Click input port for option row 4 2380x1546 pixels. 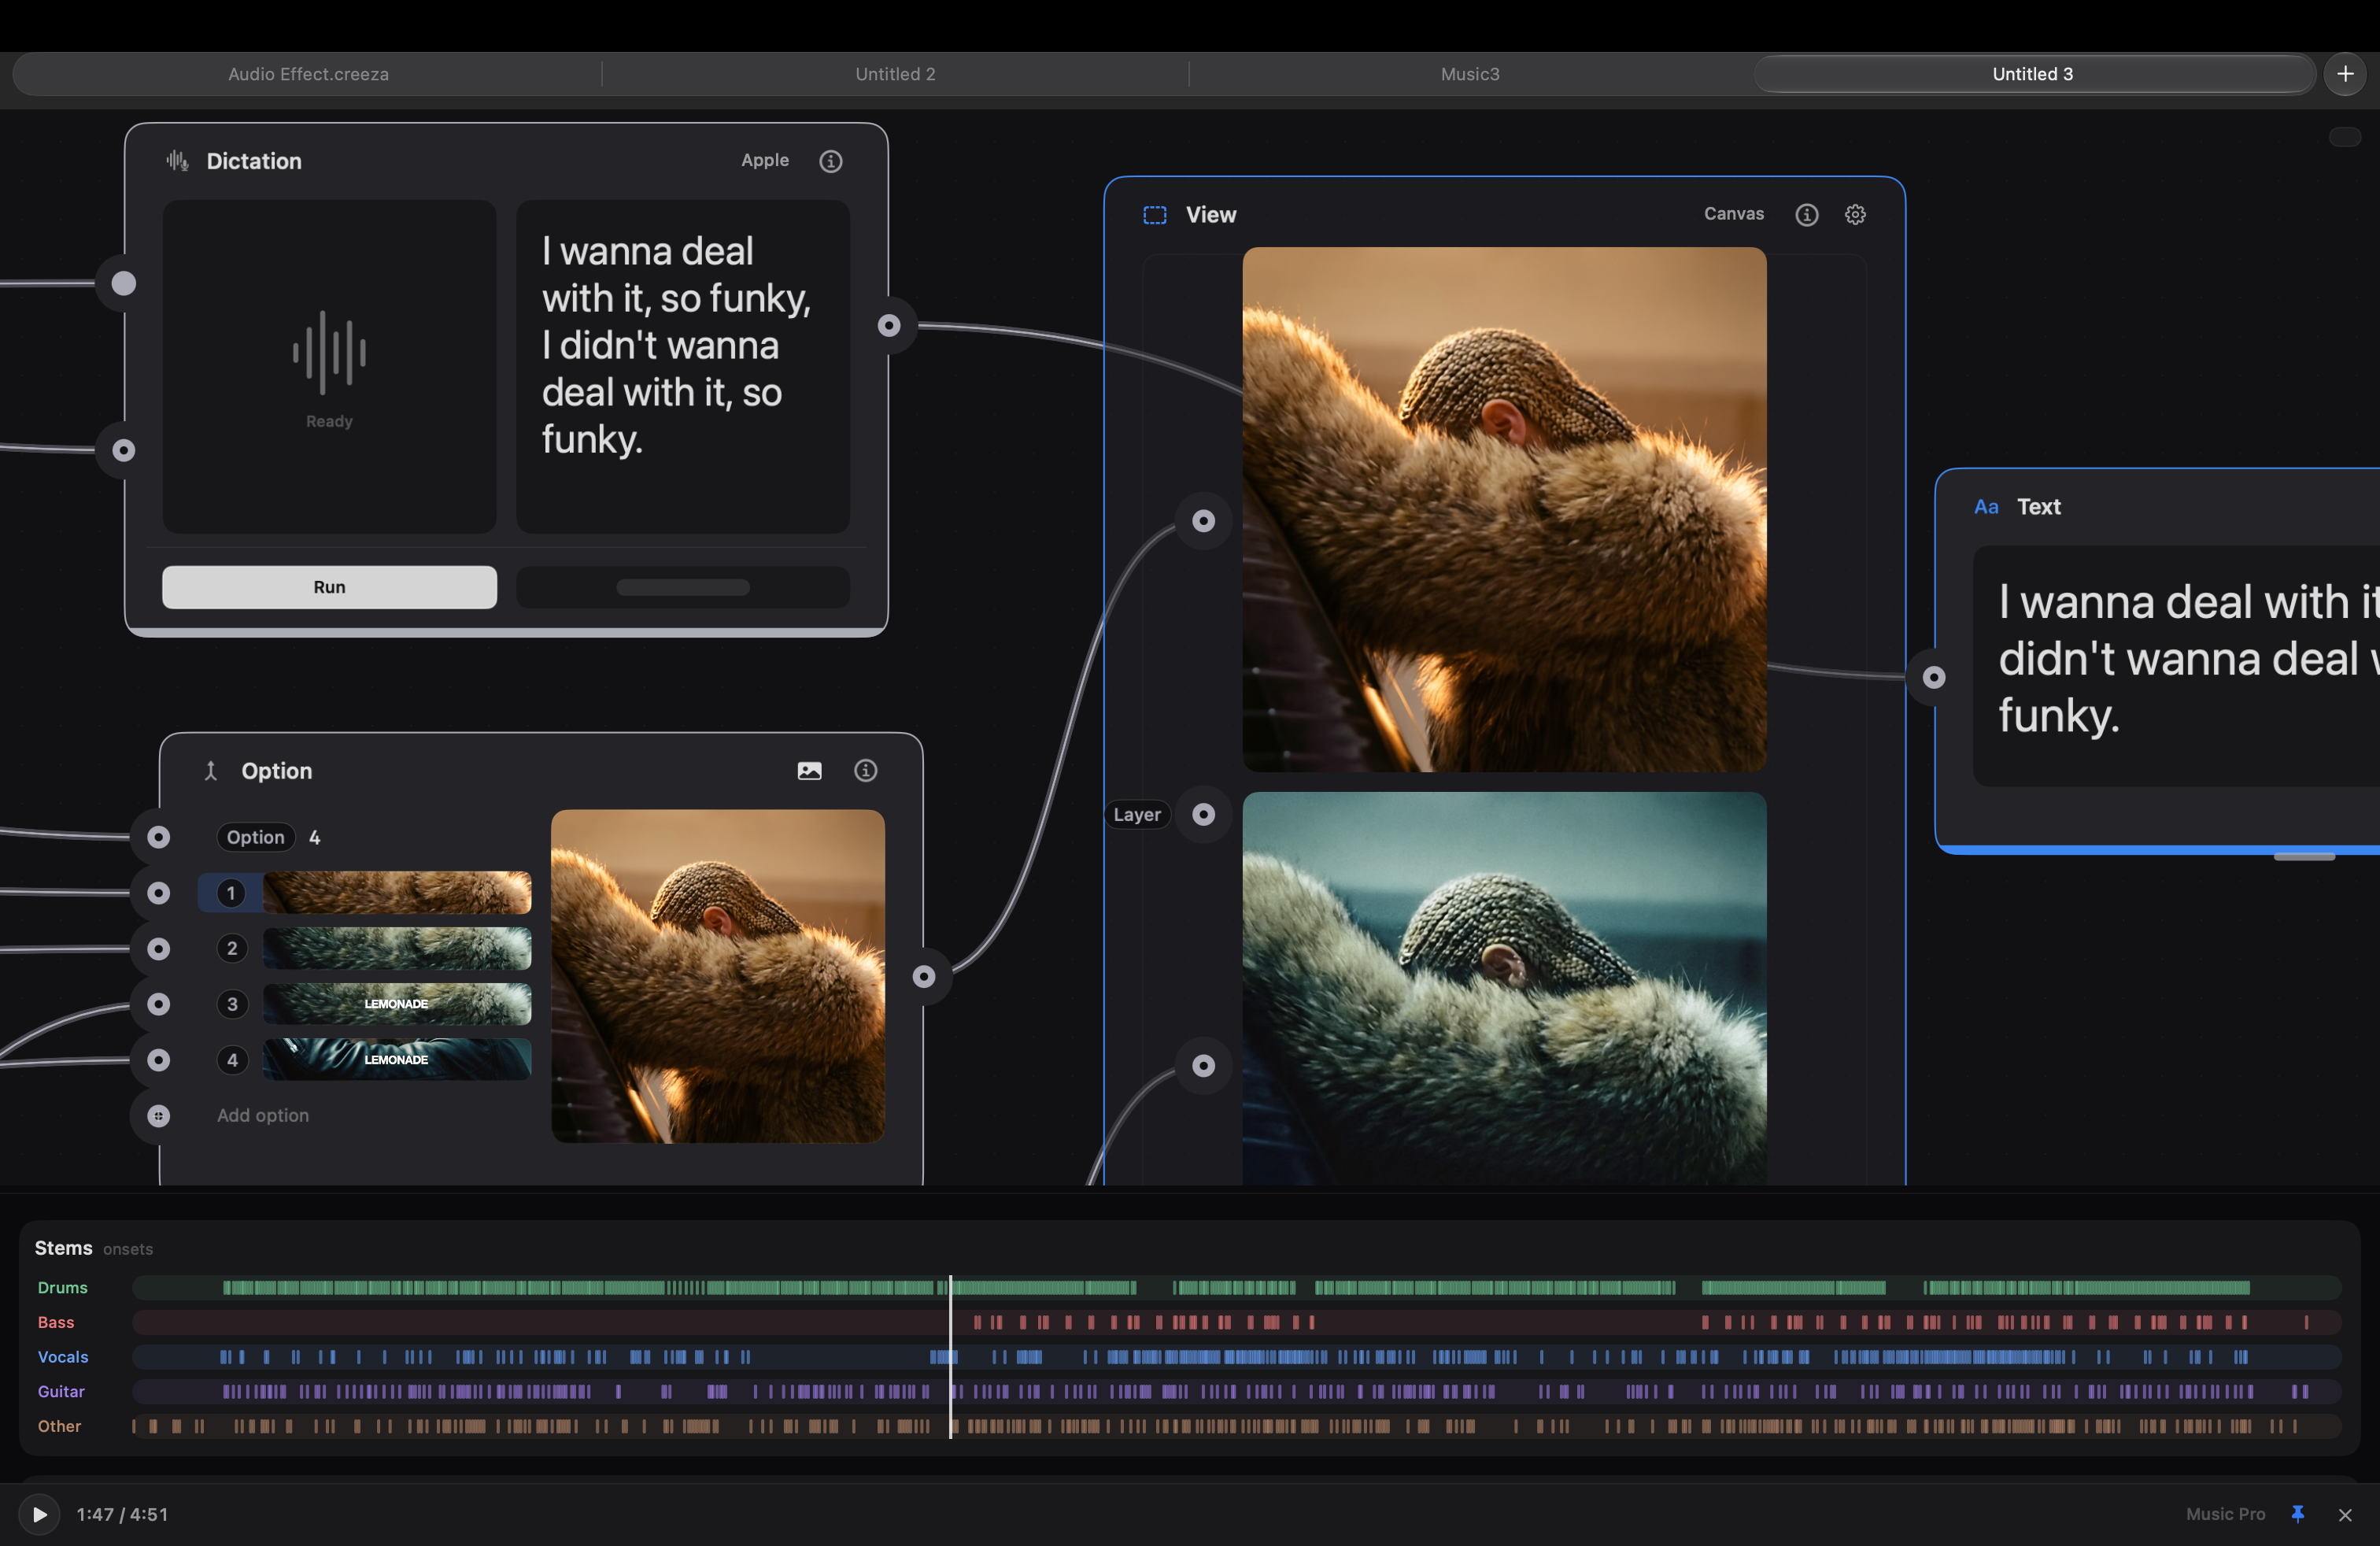tap(158, 1060)
